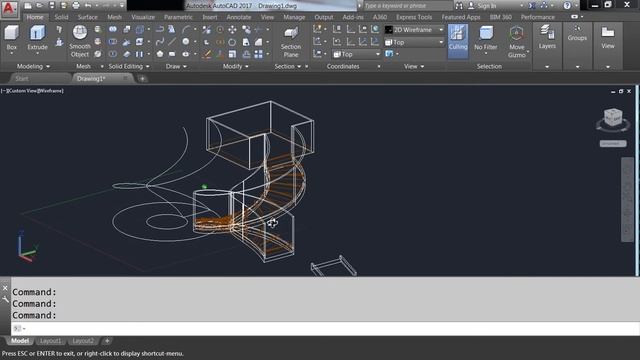Click the Model tab at bottom

(20, 341)
